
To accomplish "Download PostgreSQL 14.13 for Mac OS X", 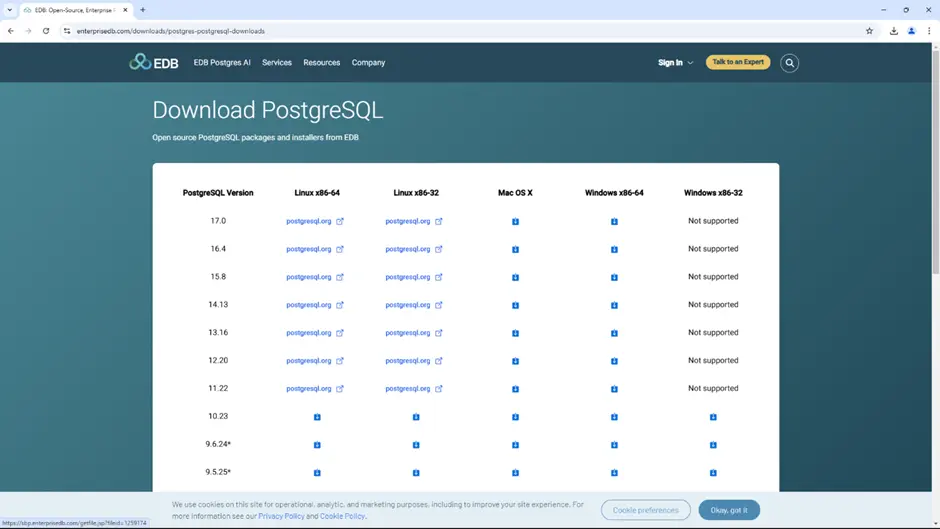I will click(515, 305).
